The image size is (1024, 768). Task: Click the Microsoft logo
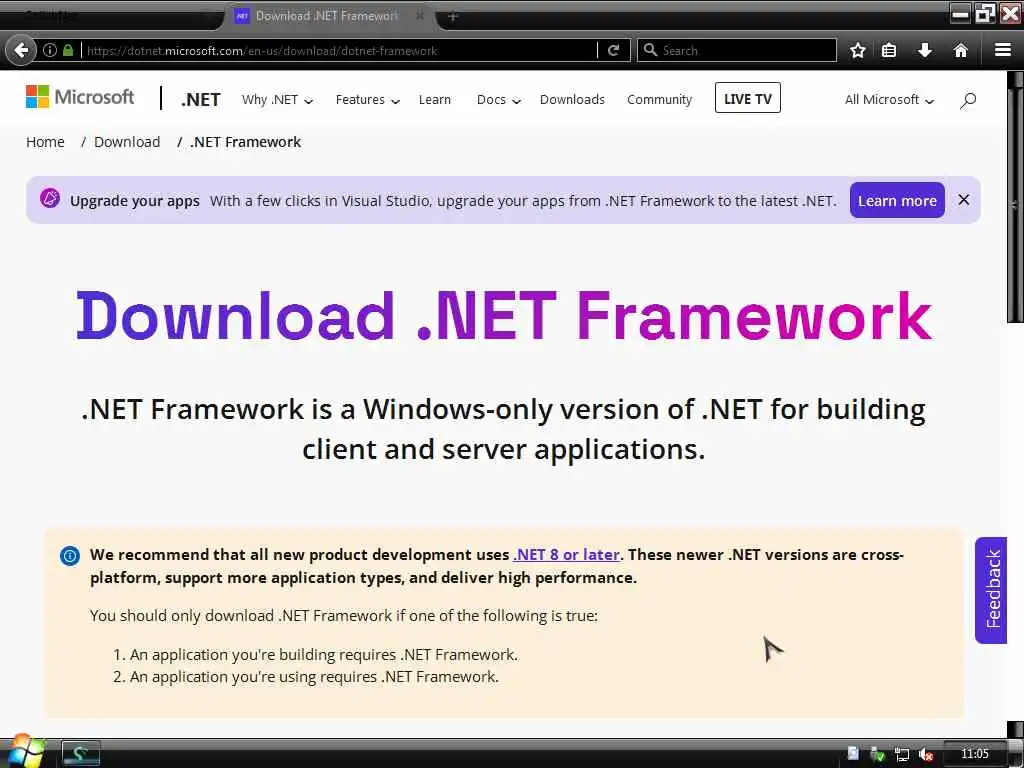pos(80,97)
